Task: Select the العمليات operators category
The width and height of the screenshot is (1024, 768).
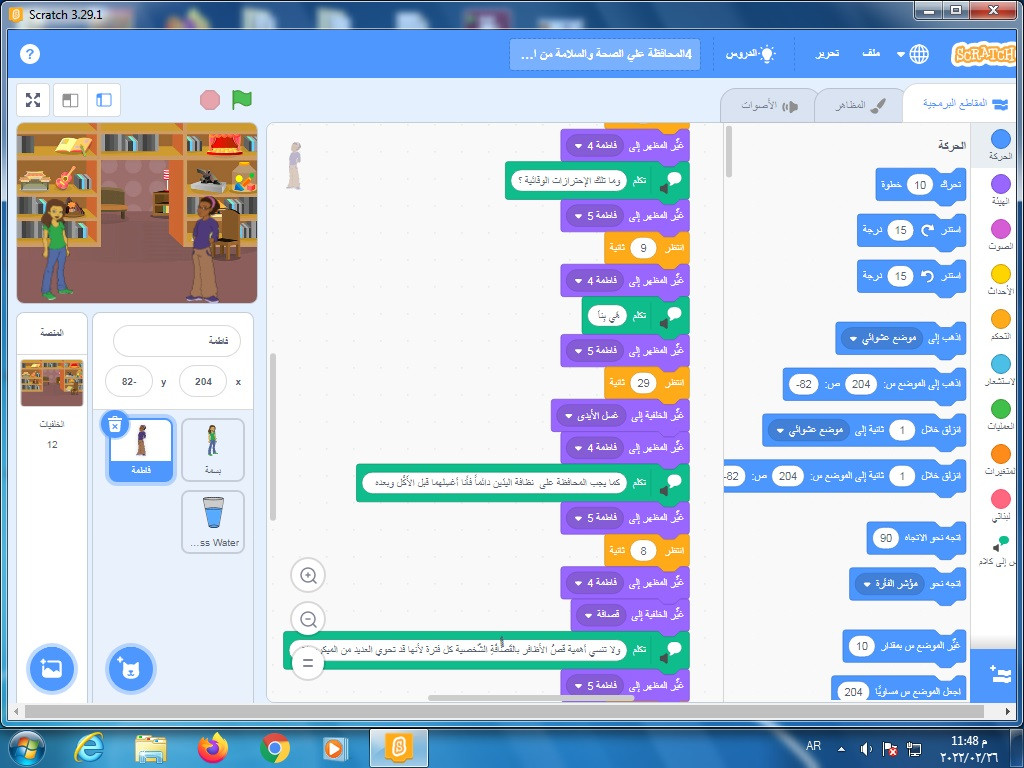Action: pyautogui.click(x=1000, y=409)
